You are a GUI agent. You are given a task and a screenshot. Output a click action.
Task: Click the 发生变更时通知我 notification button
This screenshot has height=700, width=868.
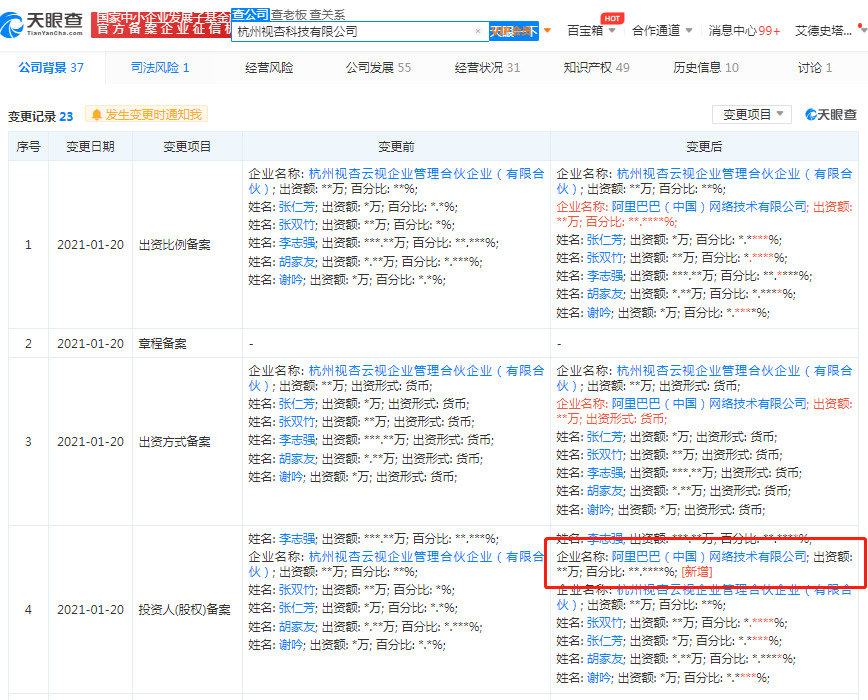pos(146,115)
